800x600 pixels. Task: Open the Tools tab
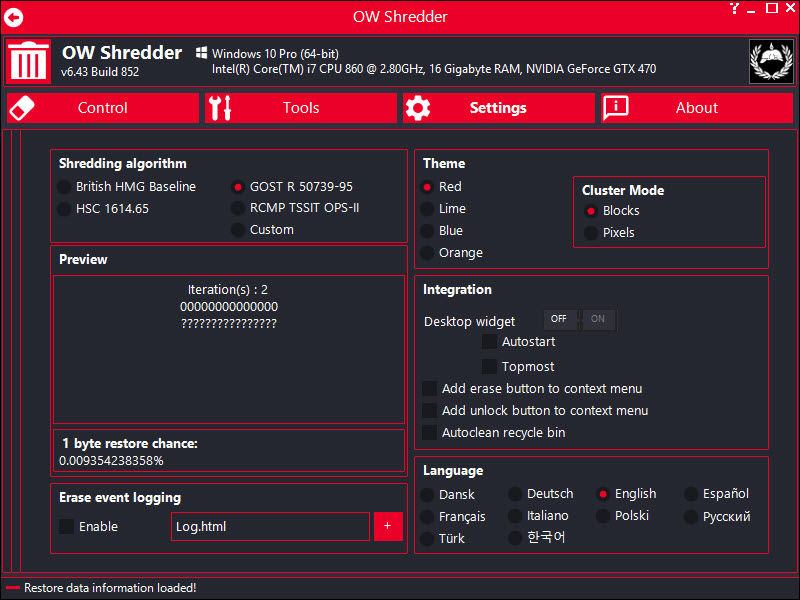click(x=301, y=108)
